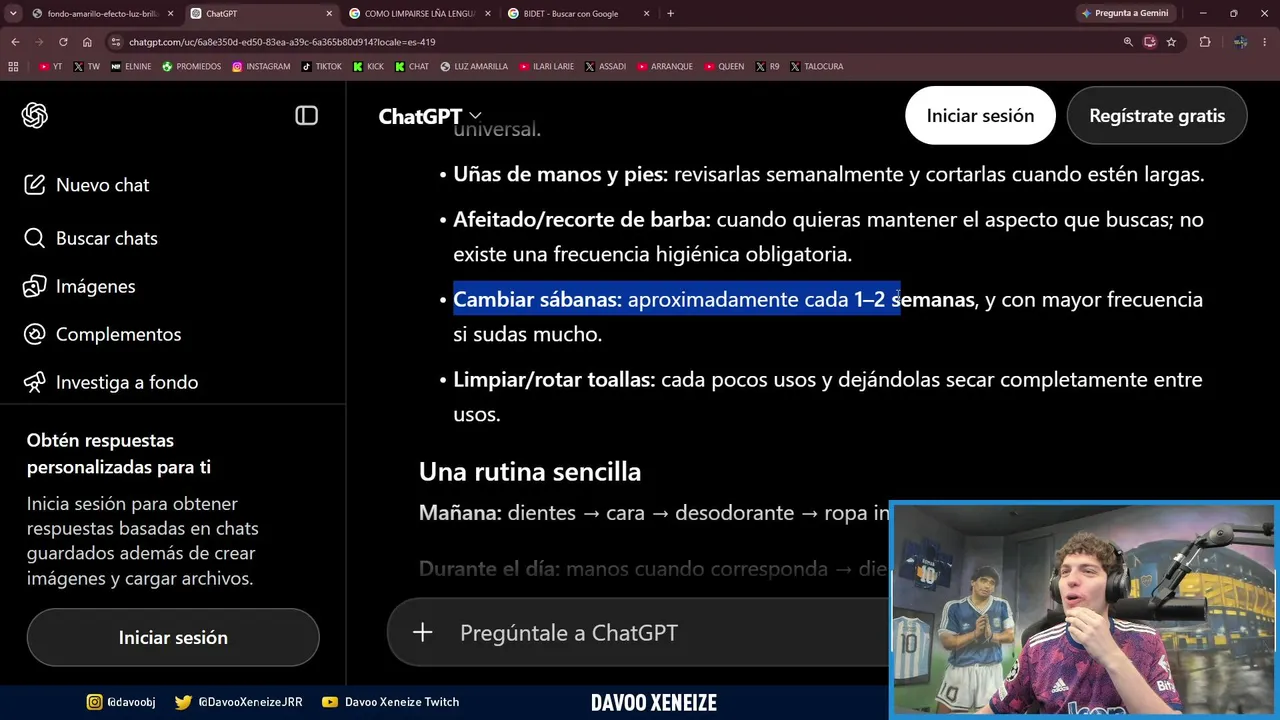1280x720 pixels.
Task: Open the QUEEN bookmark
Action: (724, 67)
